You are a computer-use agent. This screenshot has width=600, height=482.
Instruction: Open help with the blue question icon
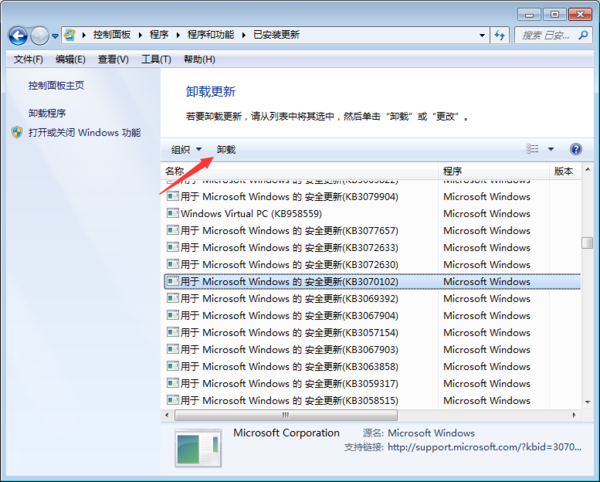(576, 149)
